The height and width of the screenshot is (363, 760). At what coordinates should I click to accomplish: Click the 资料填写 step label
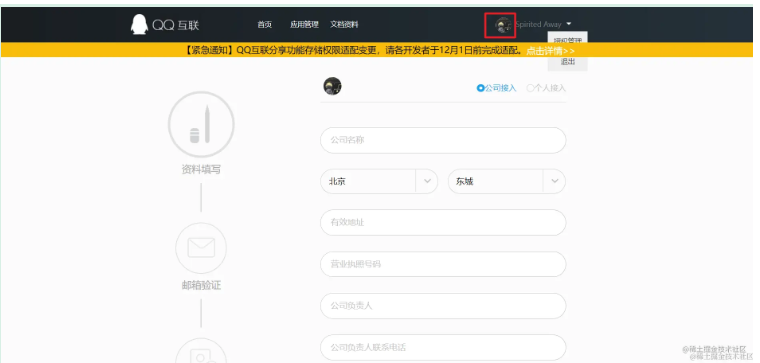pos(201,170)
